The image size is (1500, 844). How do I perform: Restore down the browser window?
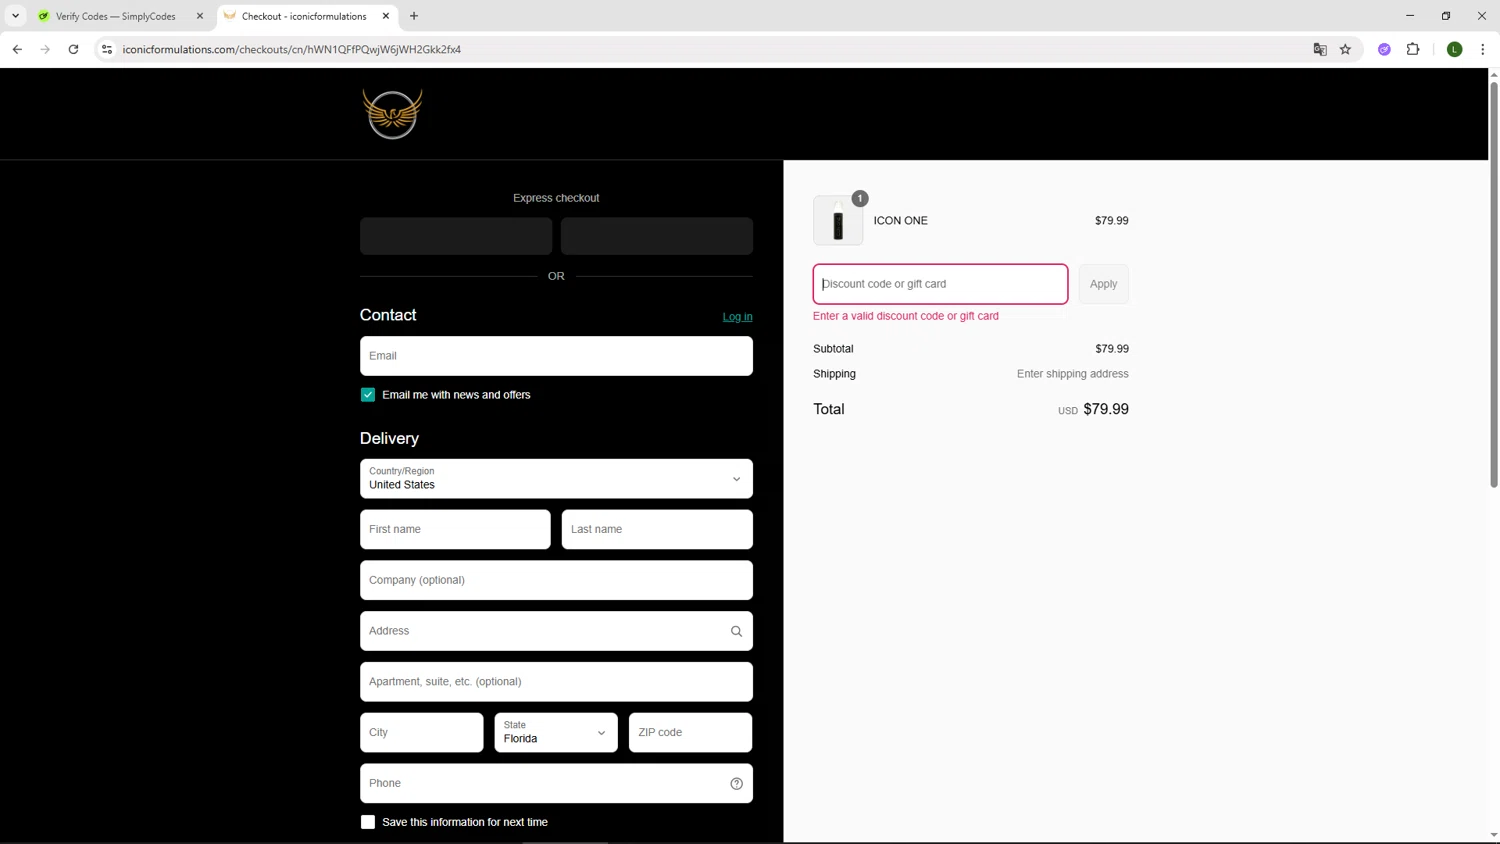[x=1446, y=16]
